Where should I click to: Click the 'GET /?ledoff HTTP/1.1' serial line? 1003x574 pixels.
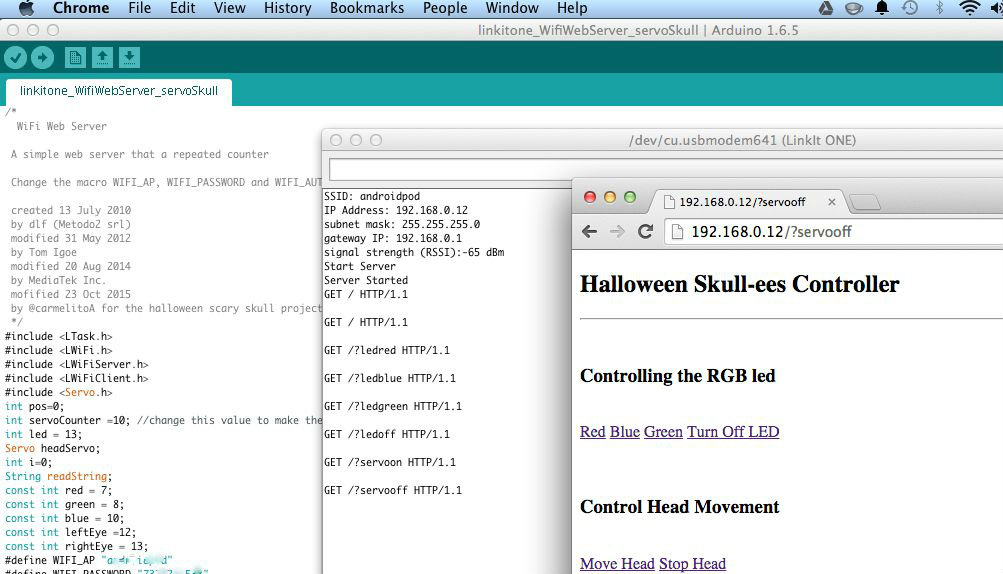tap(386, 434)
